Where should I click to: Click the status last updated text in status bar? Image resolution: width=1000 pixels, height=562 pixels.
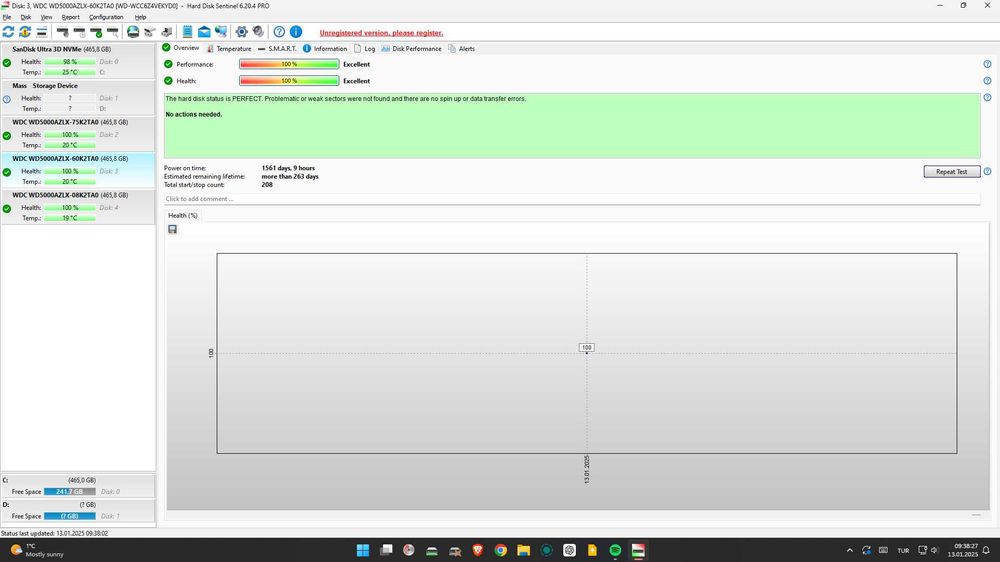[x=55, y=533]
